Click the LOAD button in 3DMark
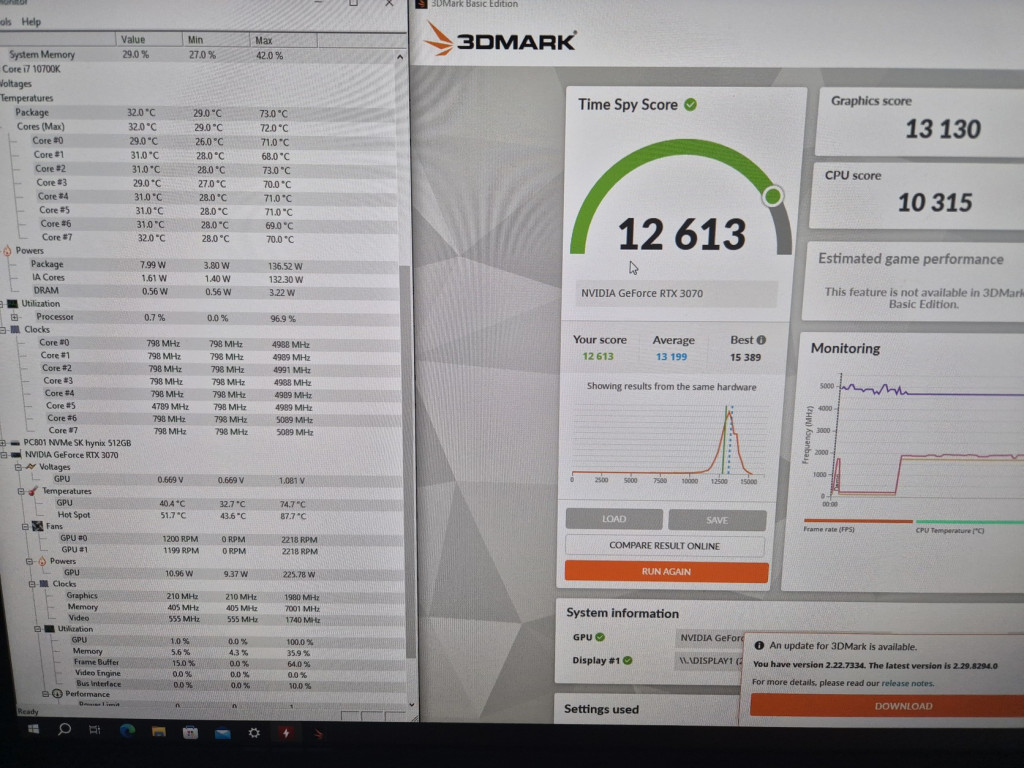 (x=614, y=519)
